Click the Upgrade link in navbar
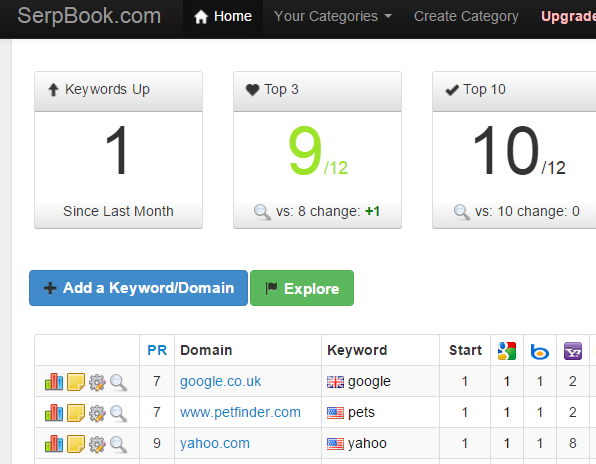596x464 pixels. 568,16
